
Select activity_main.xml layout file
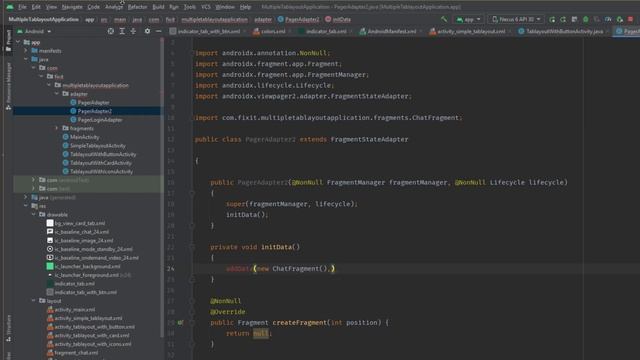click(75, 309)
